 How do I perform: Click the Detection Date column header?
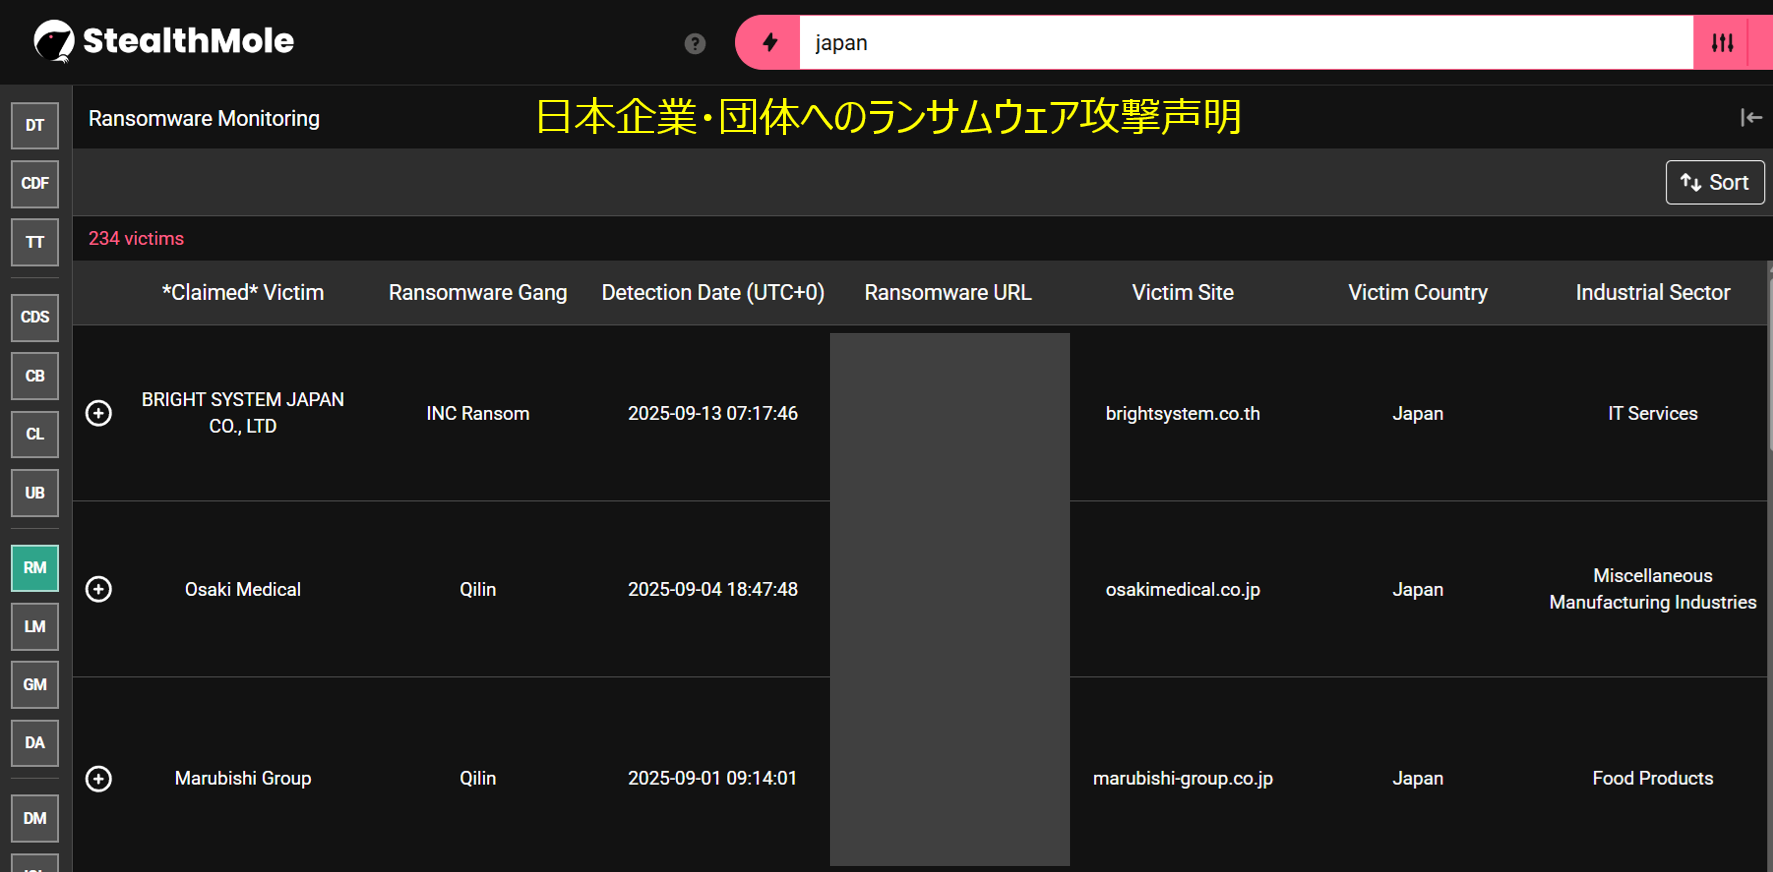tap(712, 292)
